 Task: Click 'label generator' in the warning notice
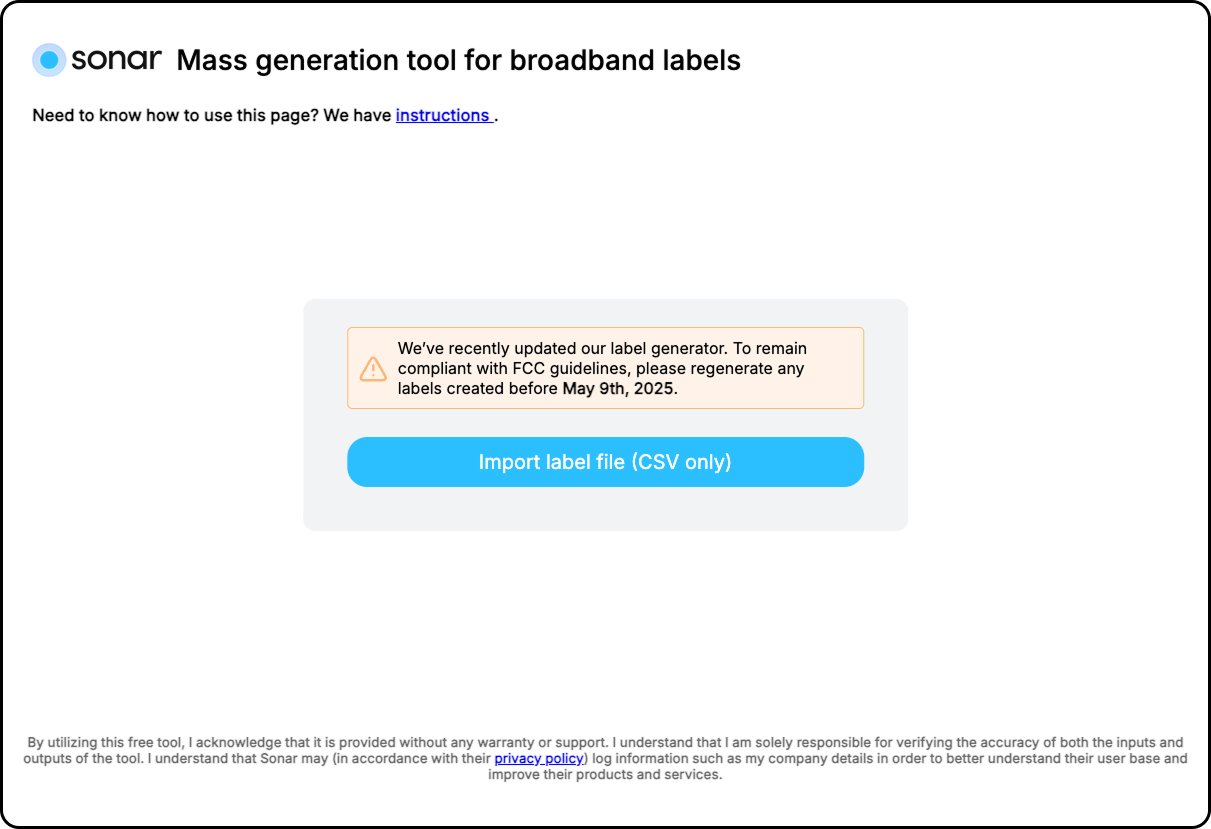tap(669, 348)
